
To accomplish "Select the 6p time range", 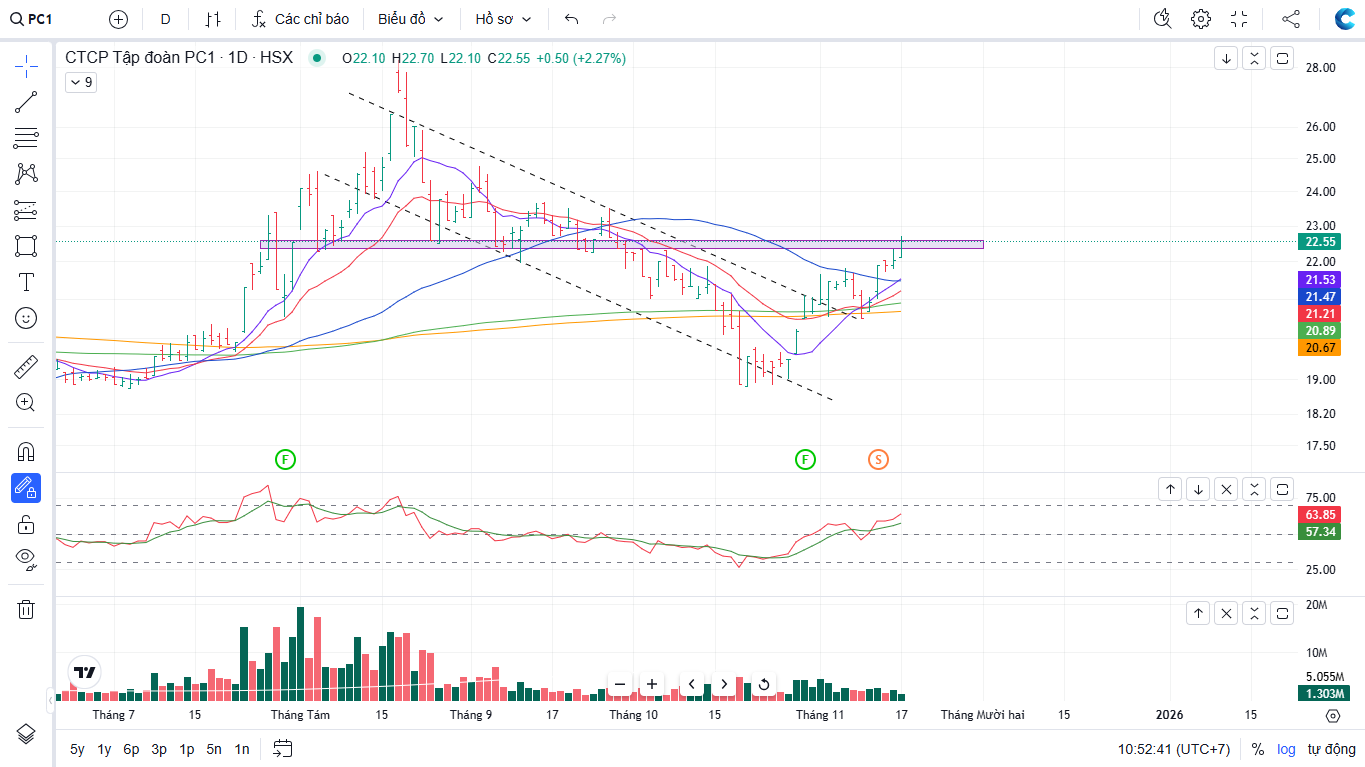I will click(x=131, y=749).
